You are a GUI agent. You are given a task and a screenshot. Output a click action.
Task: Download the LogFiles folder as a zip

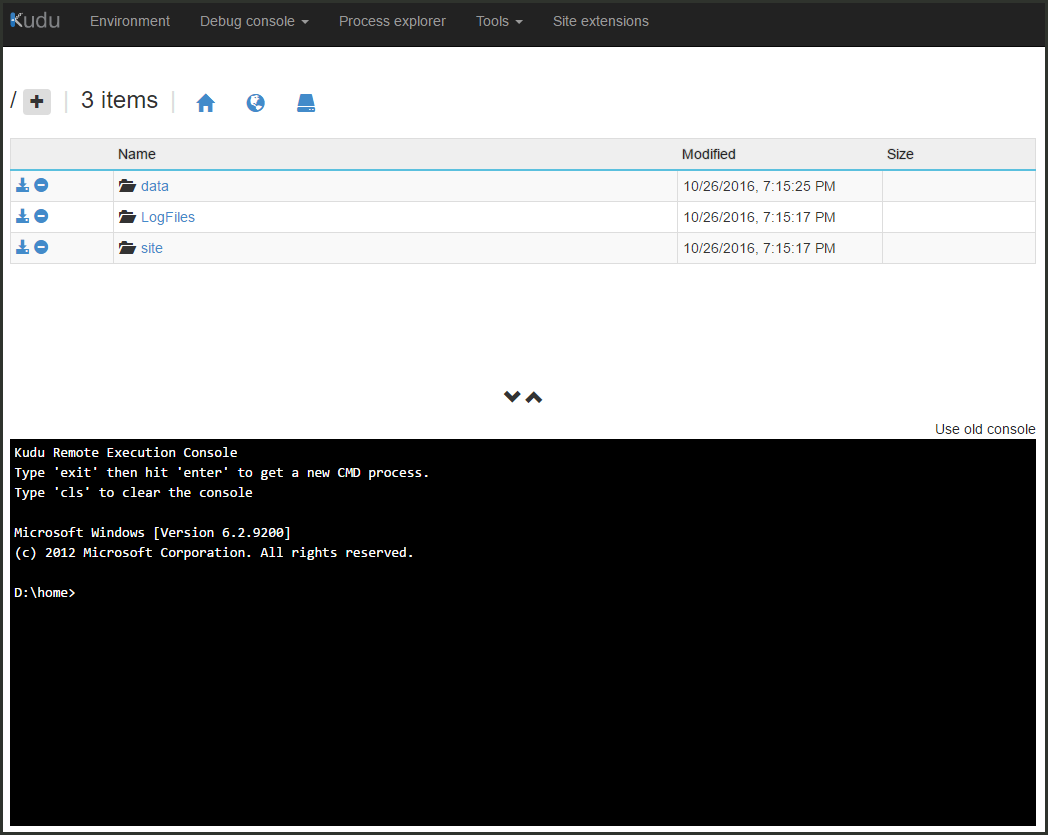(x=21, y=216)
